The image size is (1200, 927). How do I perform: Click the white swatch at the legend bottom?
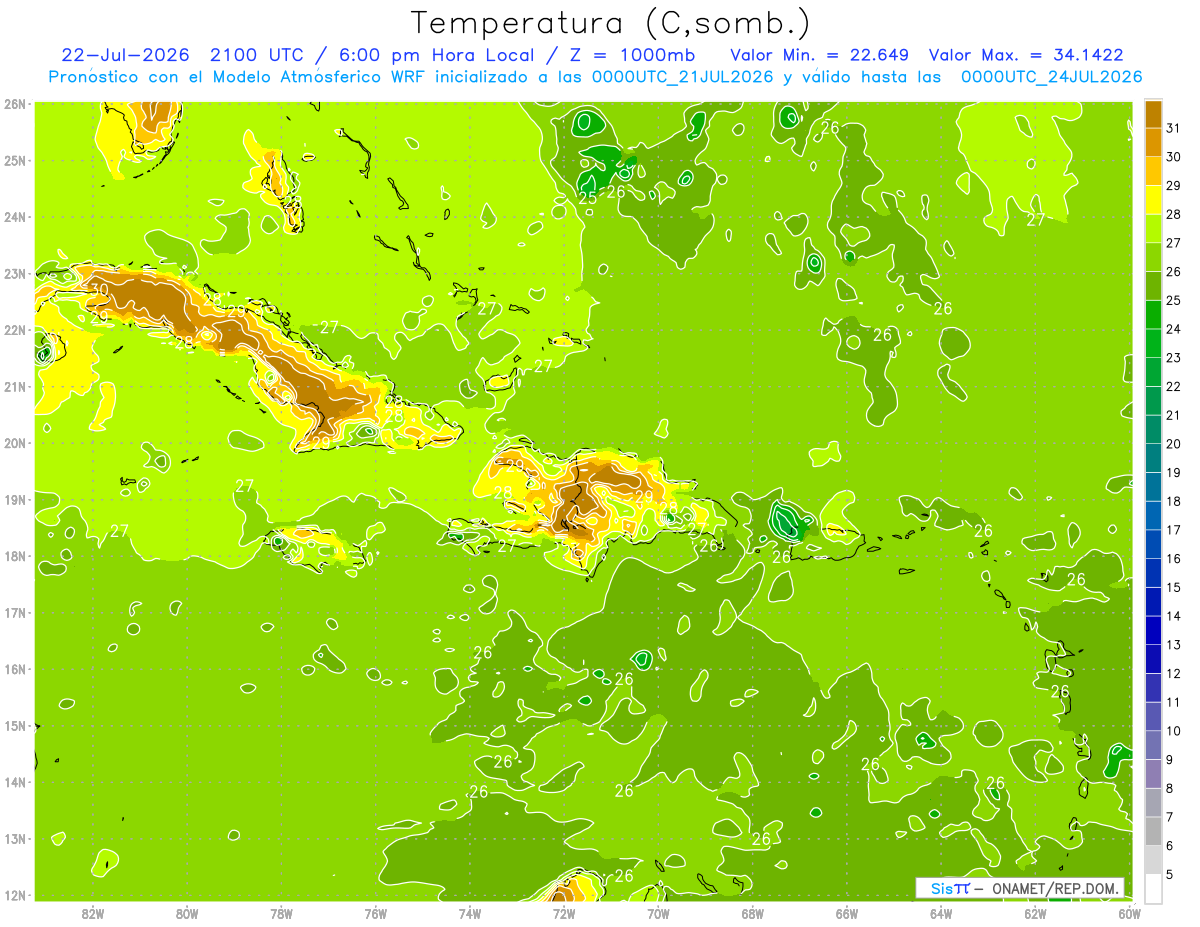[x=1153, y=889]
